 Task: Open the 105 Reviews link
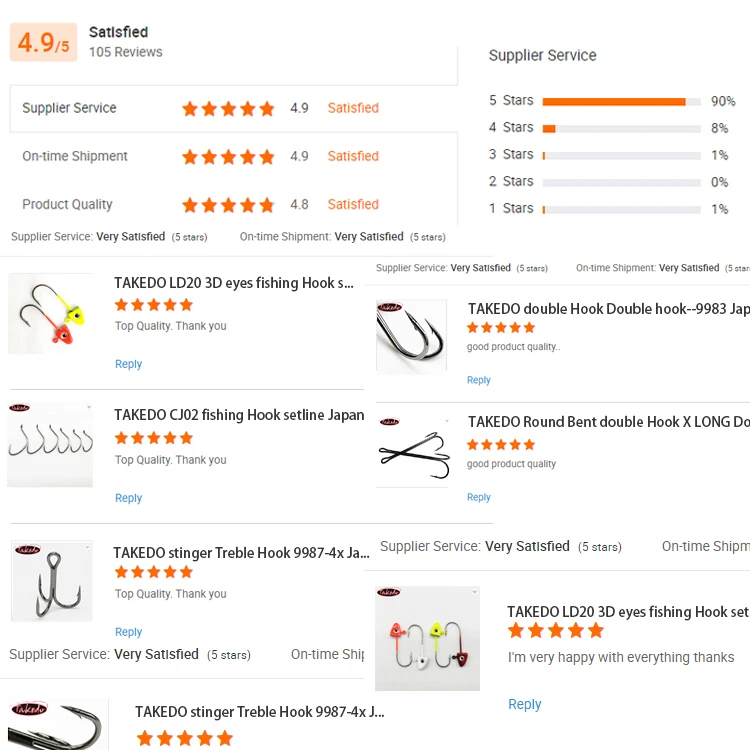tap(125, 52)
